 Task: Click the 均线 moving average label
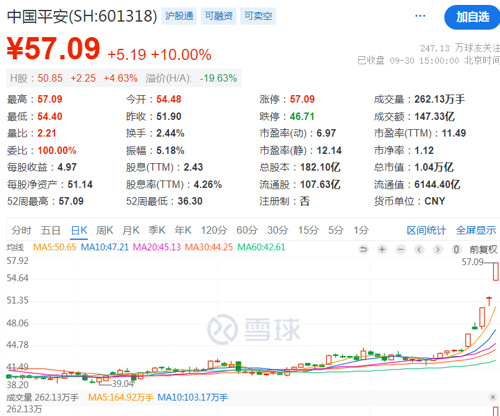click(x=15, y=247)
